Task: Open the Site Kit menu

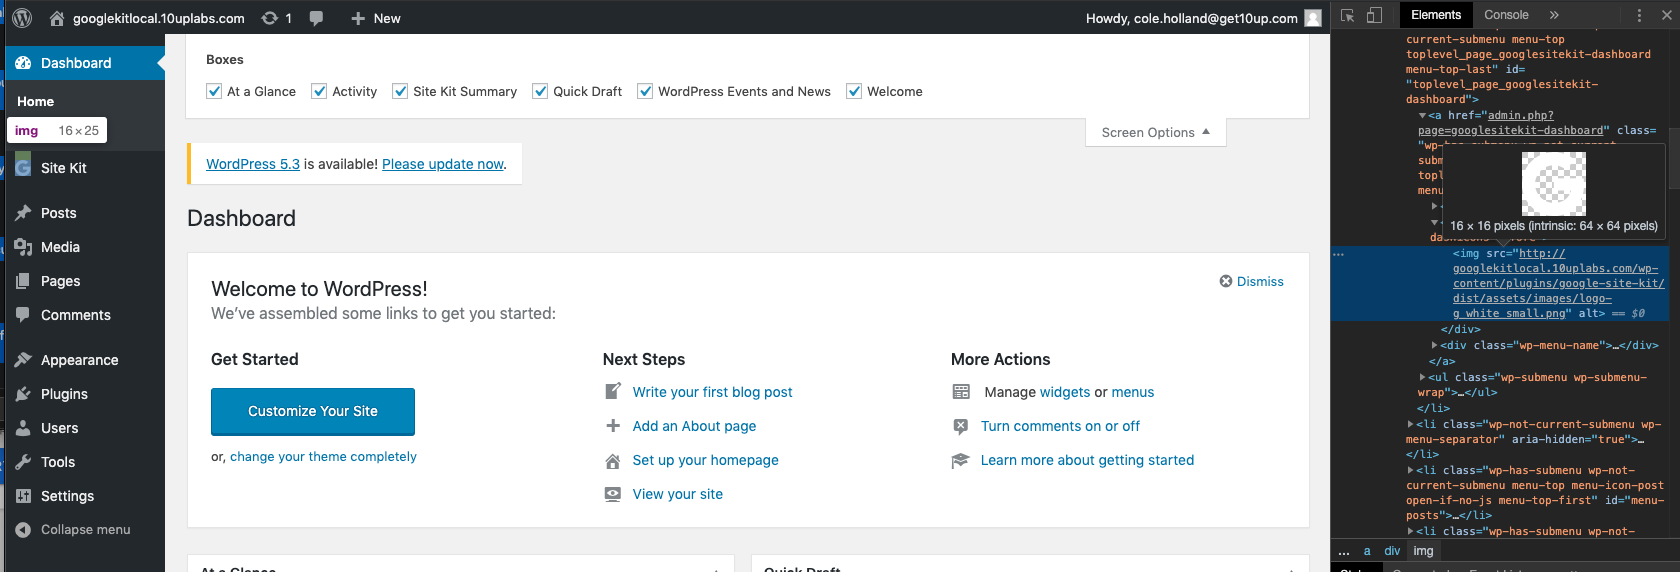Action: (85, 168)
